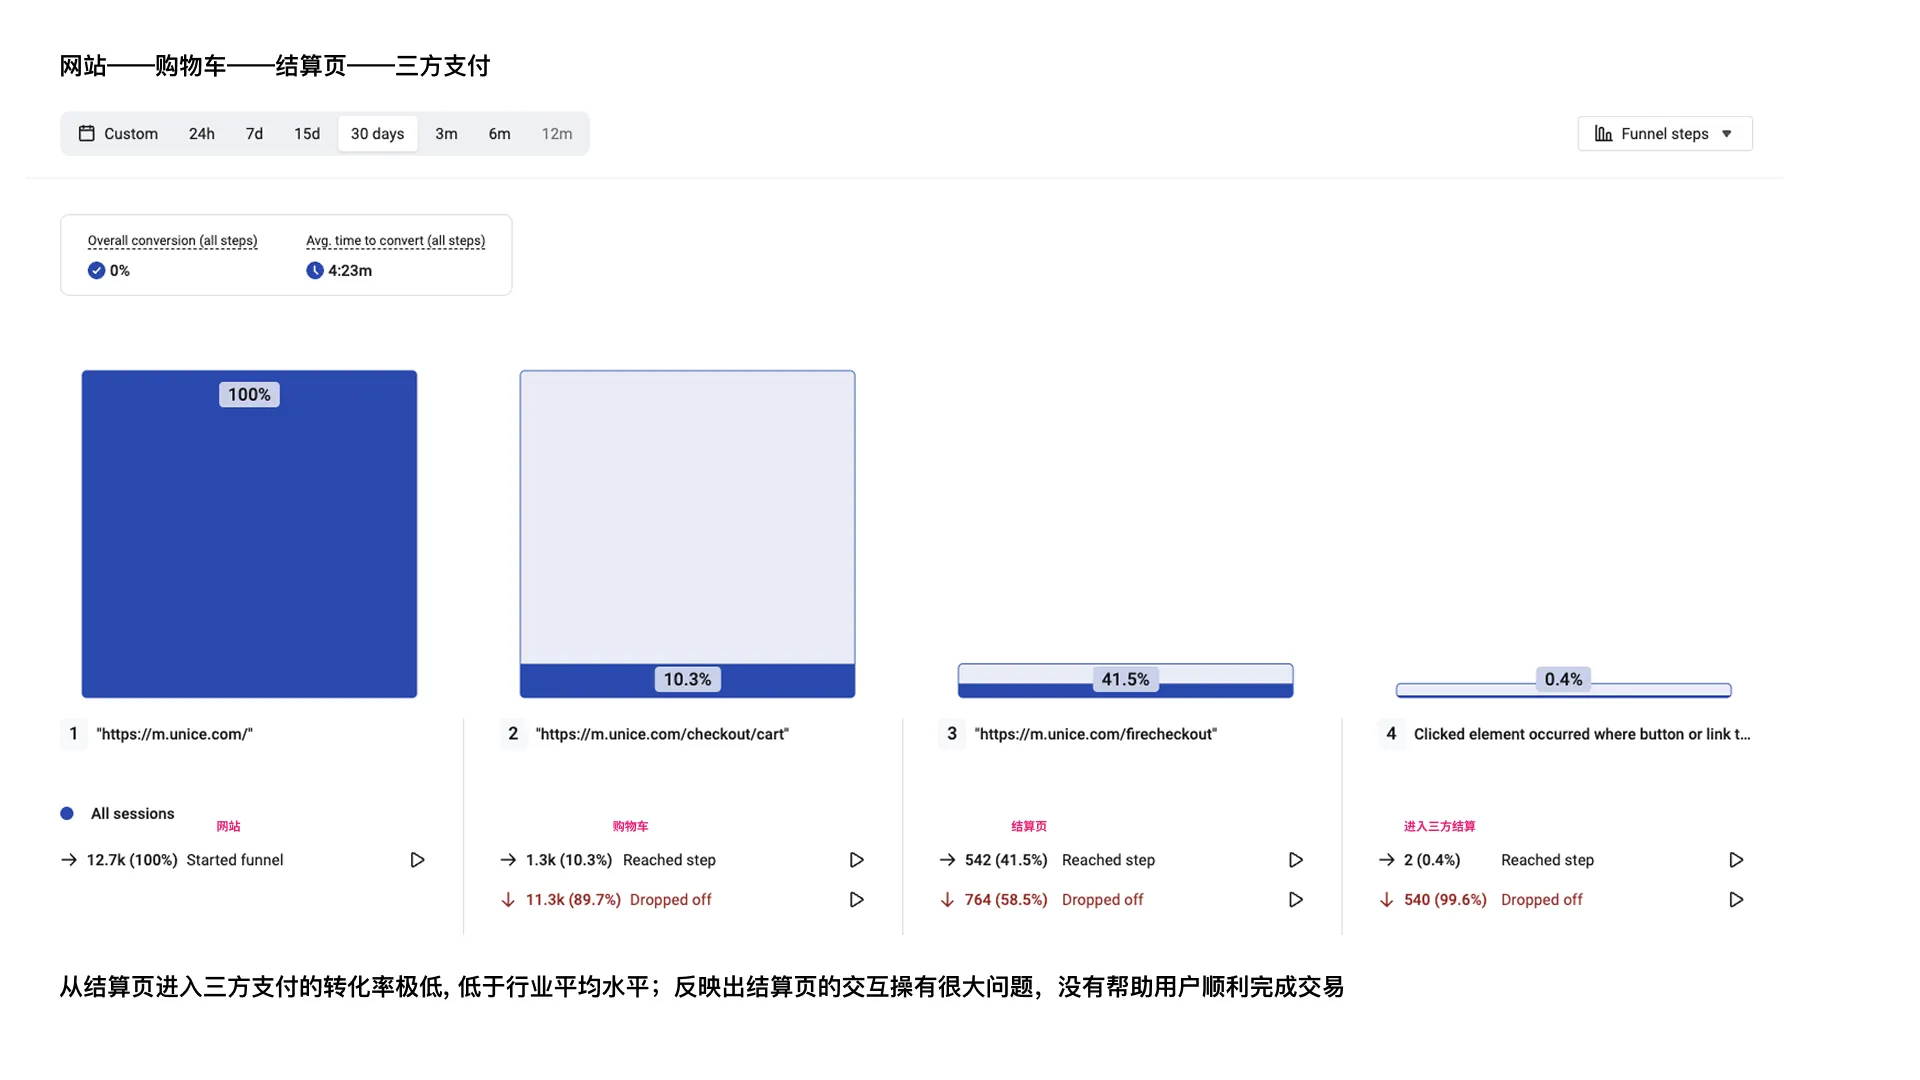Select the 30 days time range
The width and height of the screenshot is (1920, 1080).
(378, 134)
